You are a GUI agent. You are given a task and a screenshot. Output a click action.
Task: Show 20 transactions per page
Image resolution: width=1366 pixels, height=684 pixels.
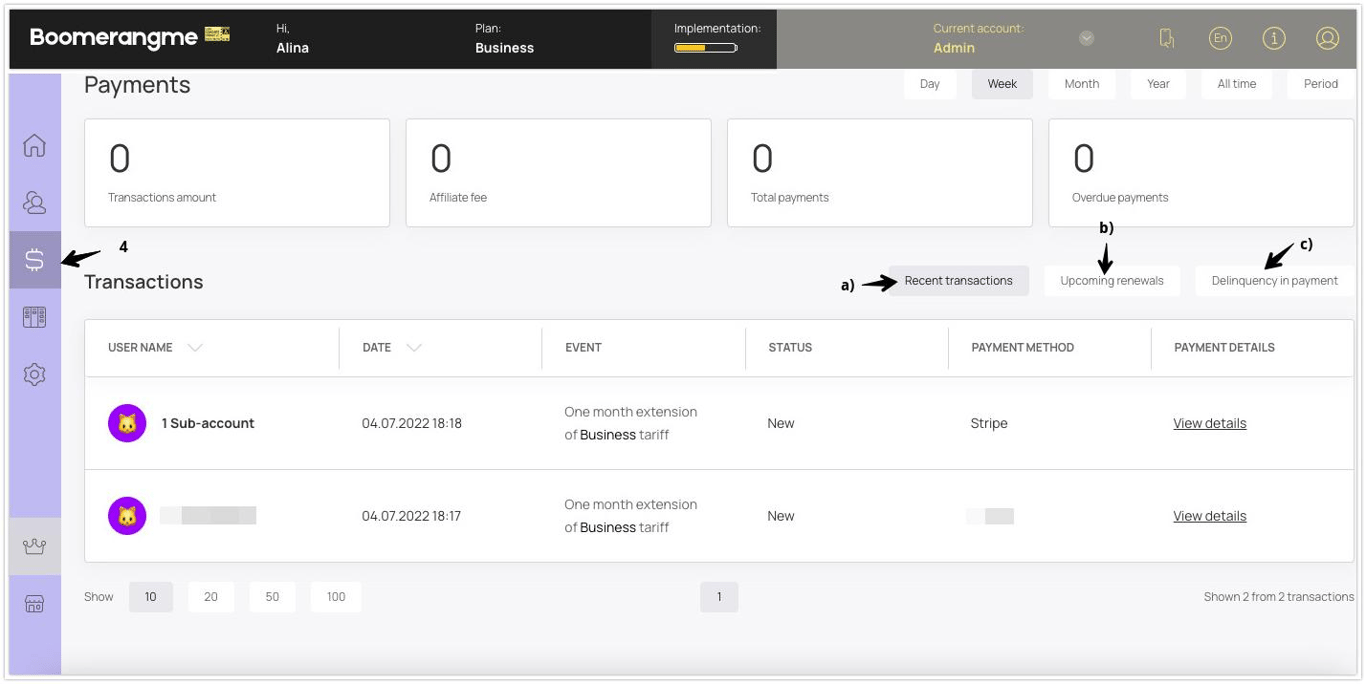point(211,597)
